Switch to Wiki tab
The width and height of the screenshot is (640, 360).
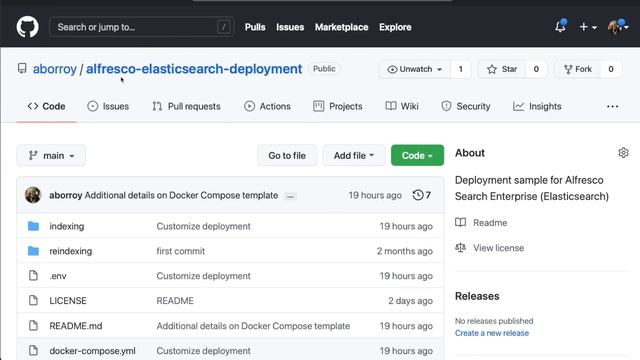point(402,106)
